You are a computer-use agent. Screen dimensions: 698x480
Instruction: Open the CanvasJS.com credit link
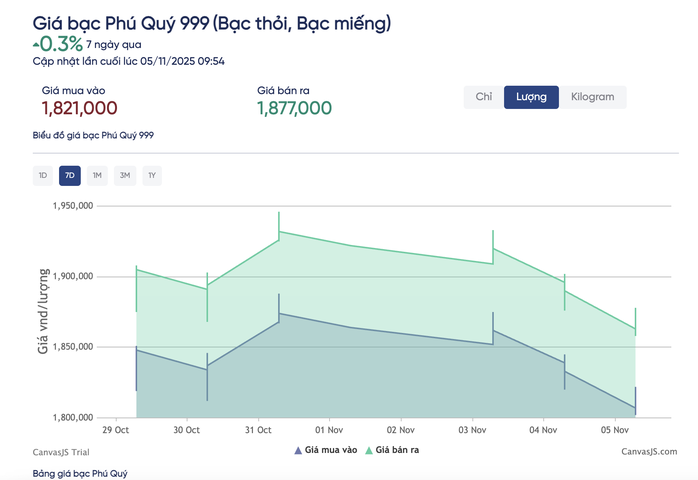[x=648, y=452]
